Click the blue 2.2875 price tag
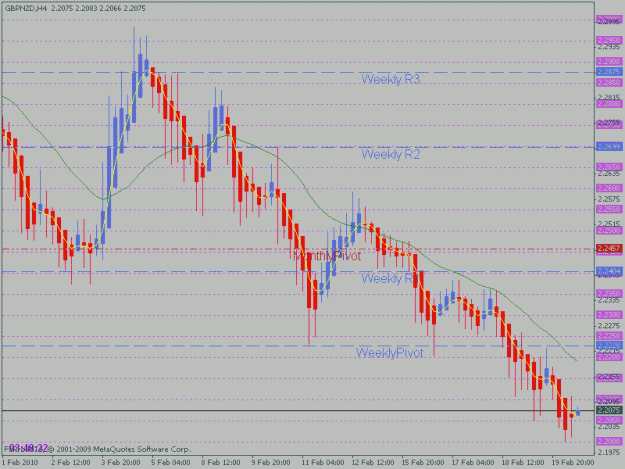The width and height of the screenshot is (625, 469). (x=609, y=72)
